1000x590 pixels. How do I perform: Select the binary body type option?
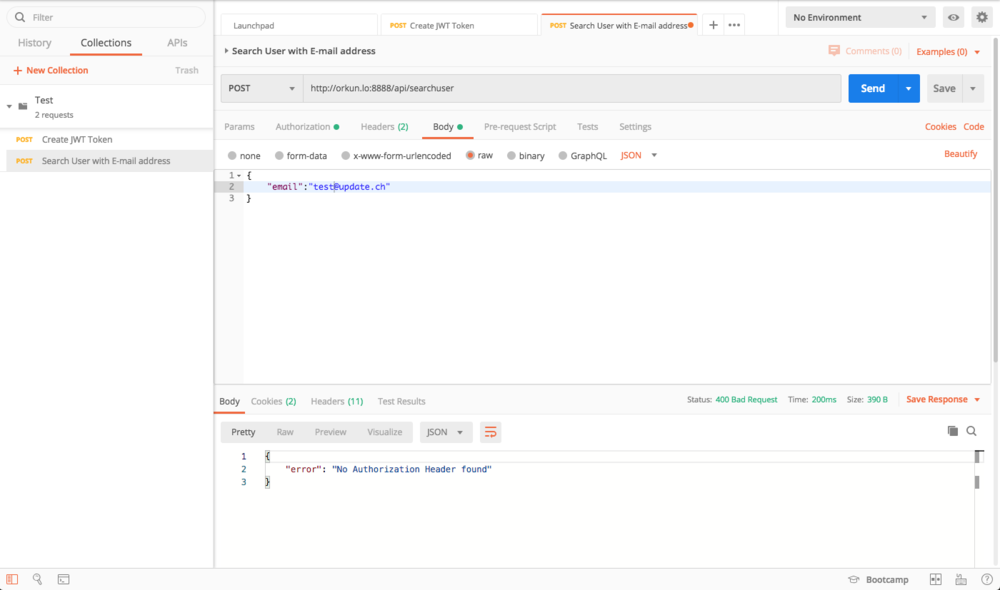[x=512, y=156]
